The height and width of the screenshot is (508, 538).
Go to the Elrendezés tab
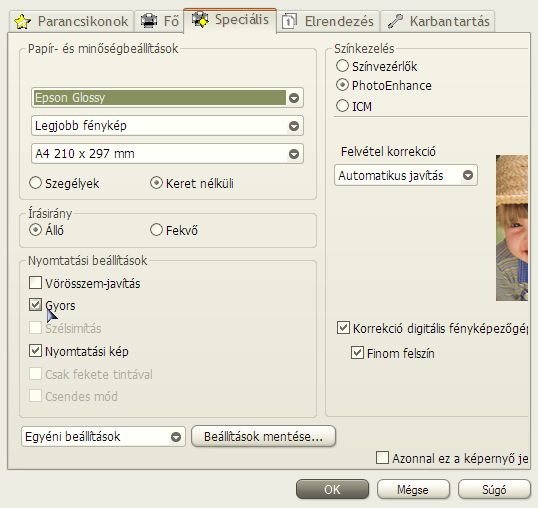click(x=328, y=21)
